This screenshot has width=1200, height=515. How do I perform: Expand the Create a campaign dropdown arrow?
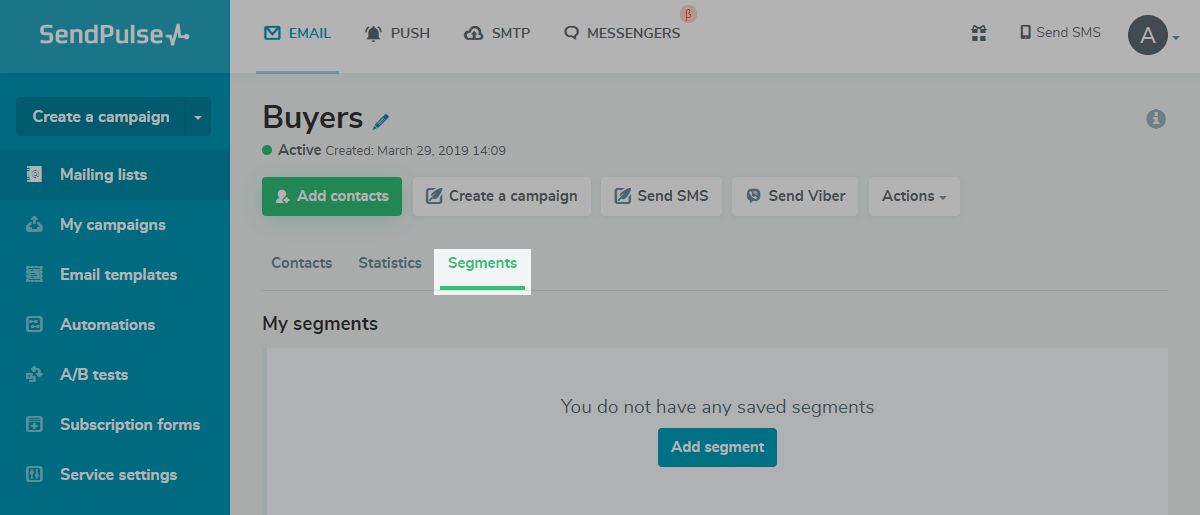(x=198, y=117)
